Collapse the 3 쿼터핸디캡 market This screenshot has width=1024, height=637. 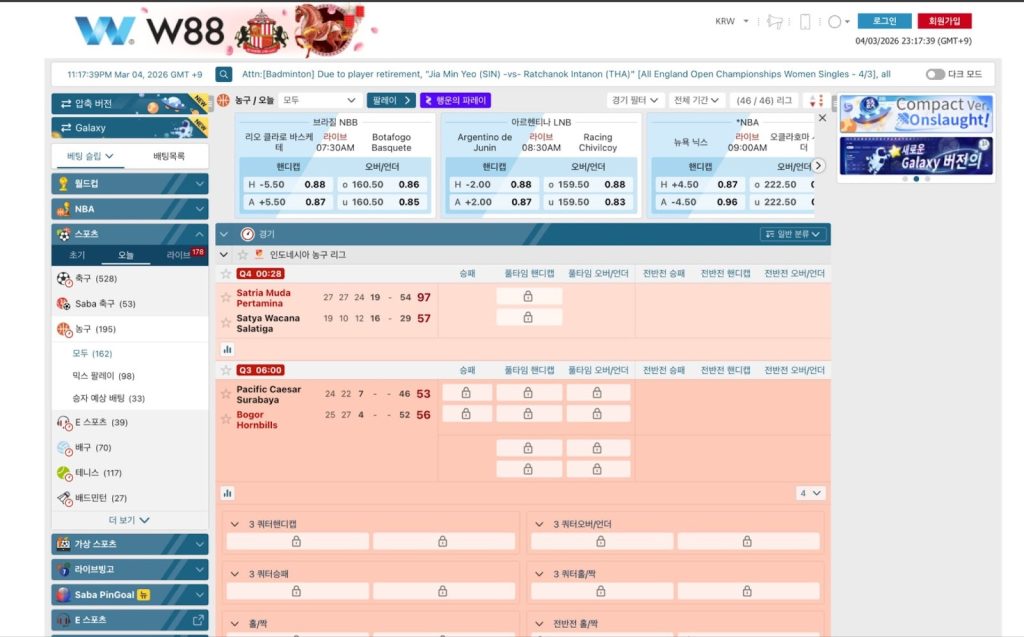coord(234,524)
